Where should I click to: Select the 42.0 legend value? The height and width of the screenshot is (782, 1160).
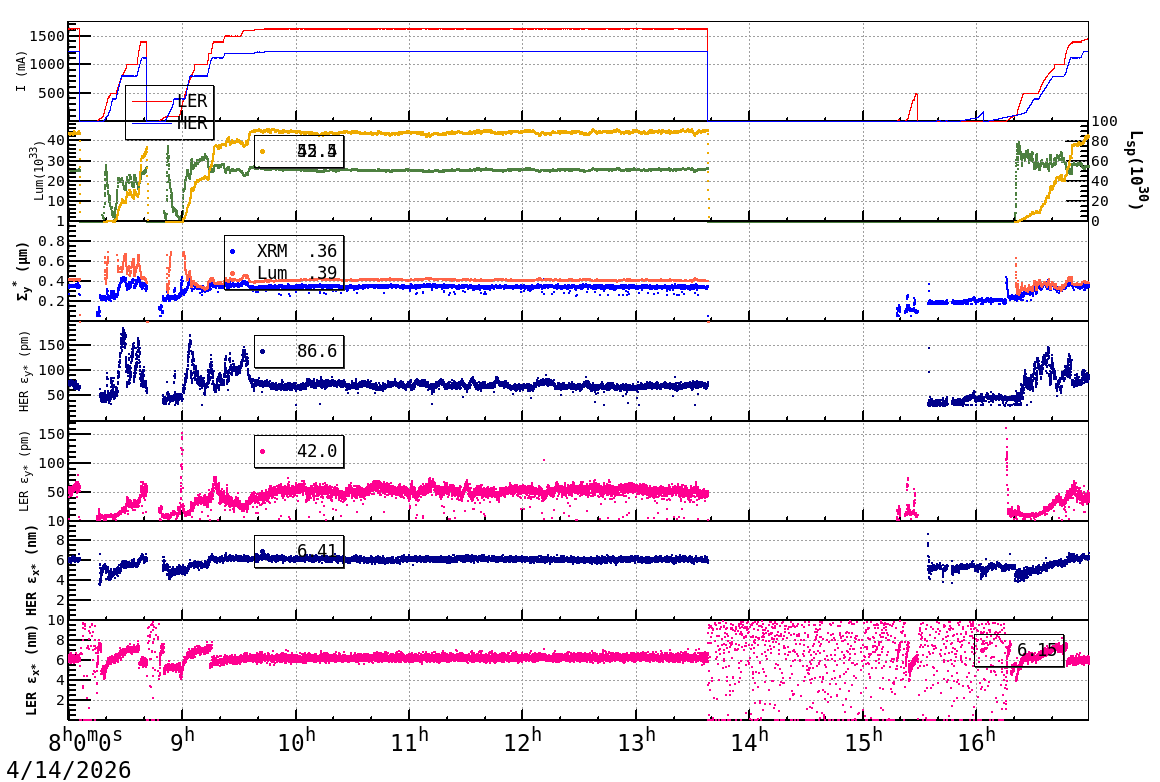pyautogui.click(x=317, y=451)
